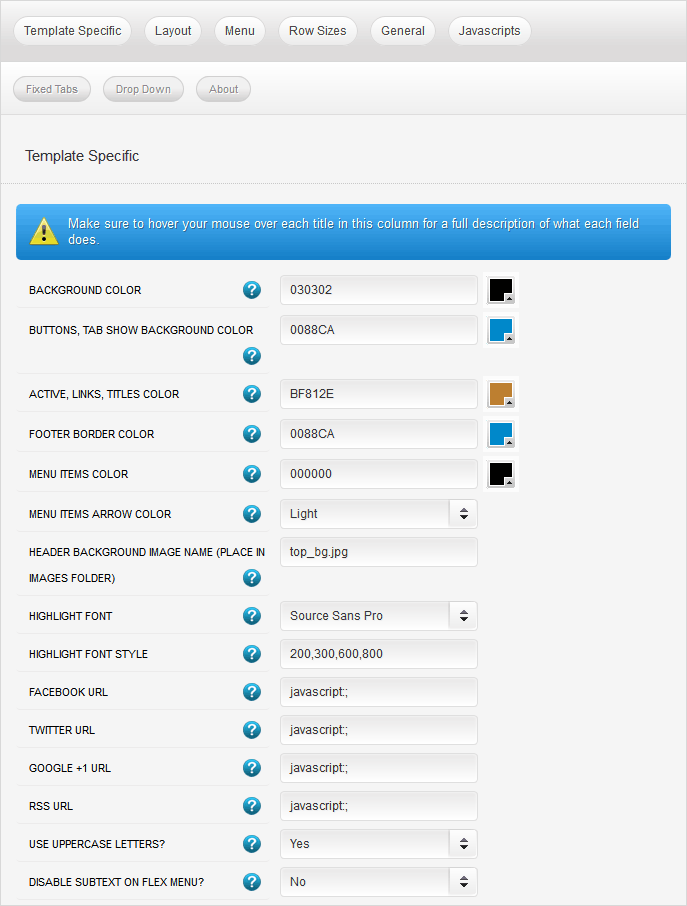687x906 pixels.
Task: Click help icon for Facebook URL
Action: coord(252,692)
